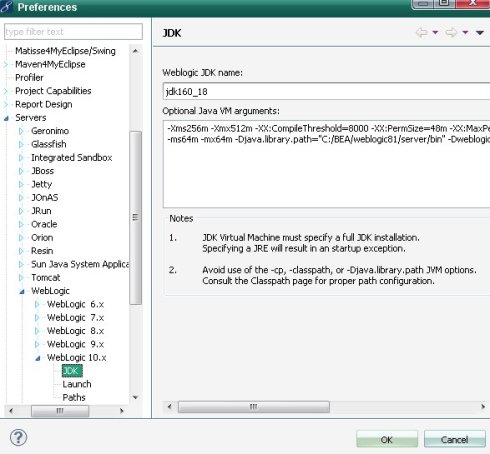Viewport: 490px width, 454px height.
Task: Click the Weblogic JDK name field
Action: tap(327, 91)
